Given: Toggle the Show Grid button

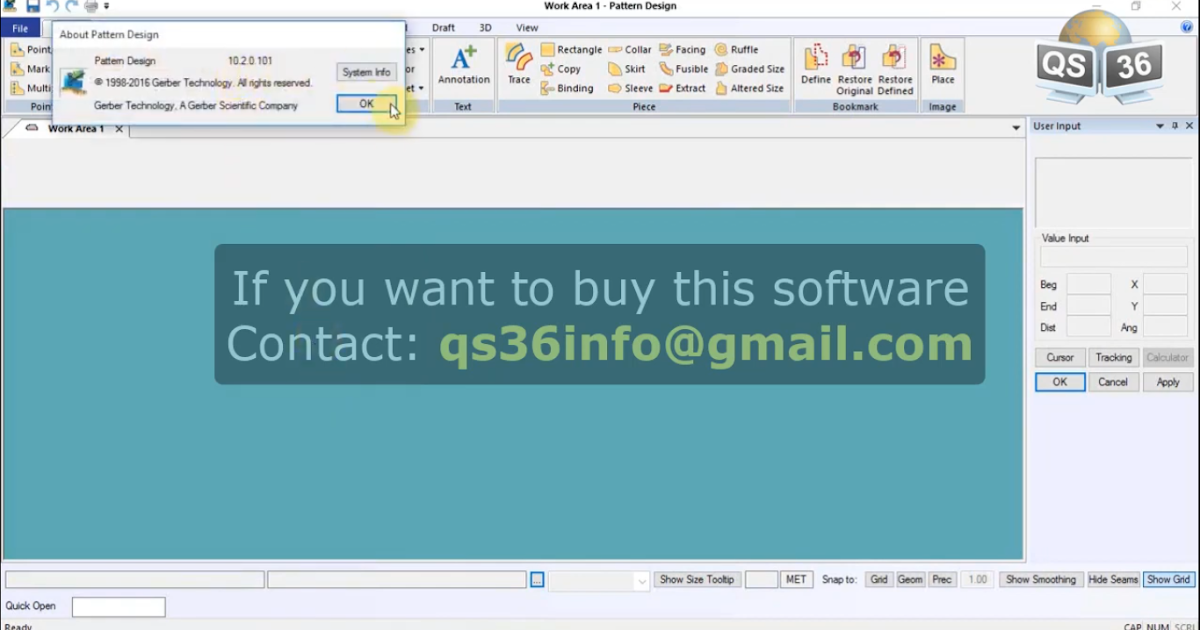Looking at the screenshot, I should coord(1168,580).
